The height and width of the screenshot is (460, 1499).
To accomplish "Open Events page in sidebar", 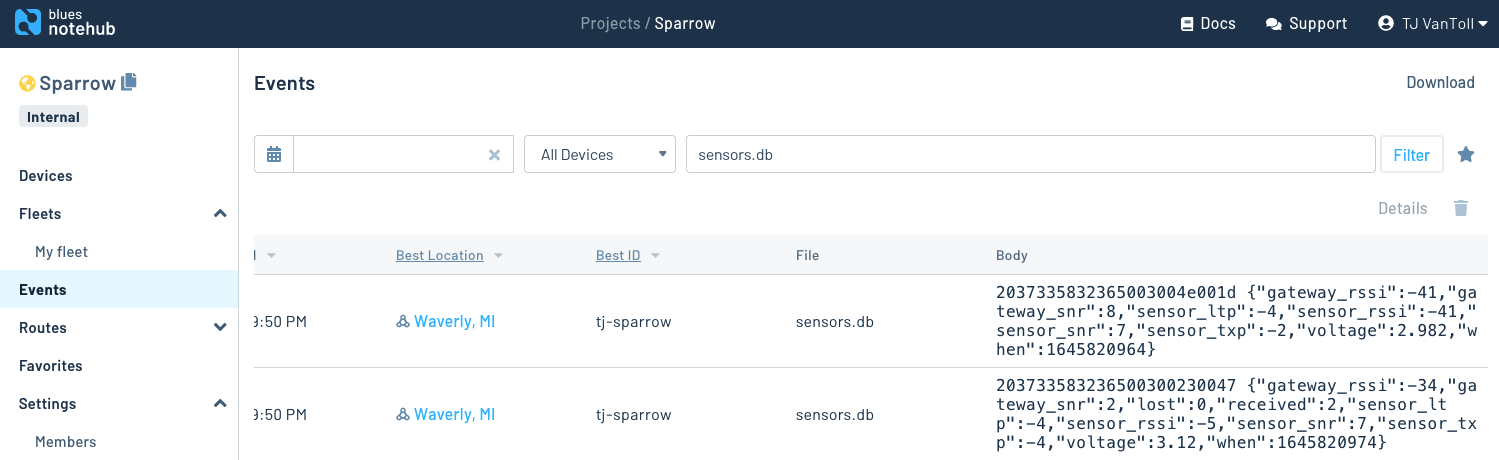I will coord(43,290).
